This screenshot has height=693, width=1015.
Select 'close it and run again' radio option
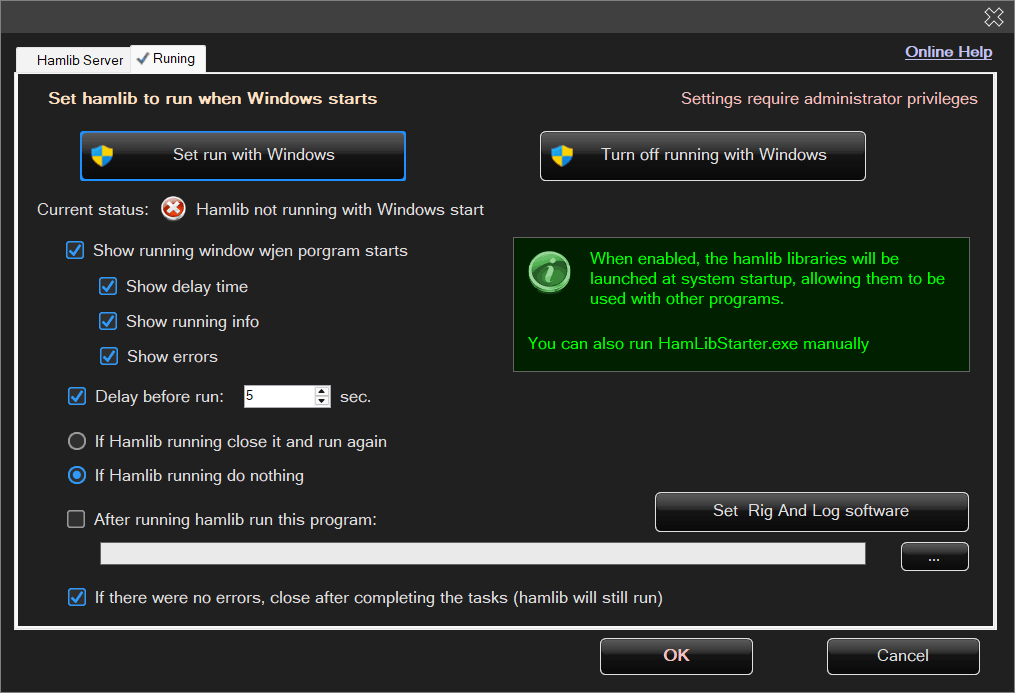pyautogui.click(x=76, y=441)
